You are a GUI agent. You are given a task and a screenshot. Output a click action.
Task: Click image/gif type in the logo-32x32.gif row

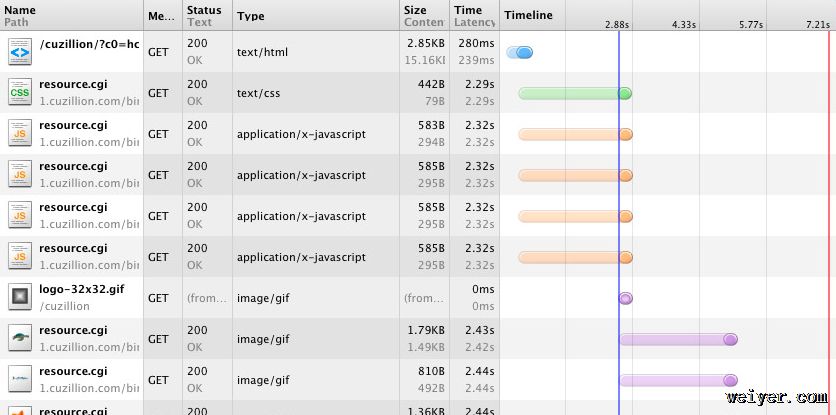(263, 298)
